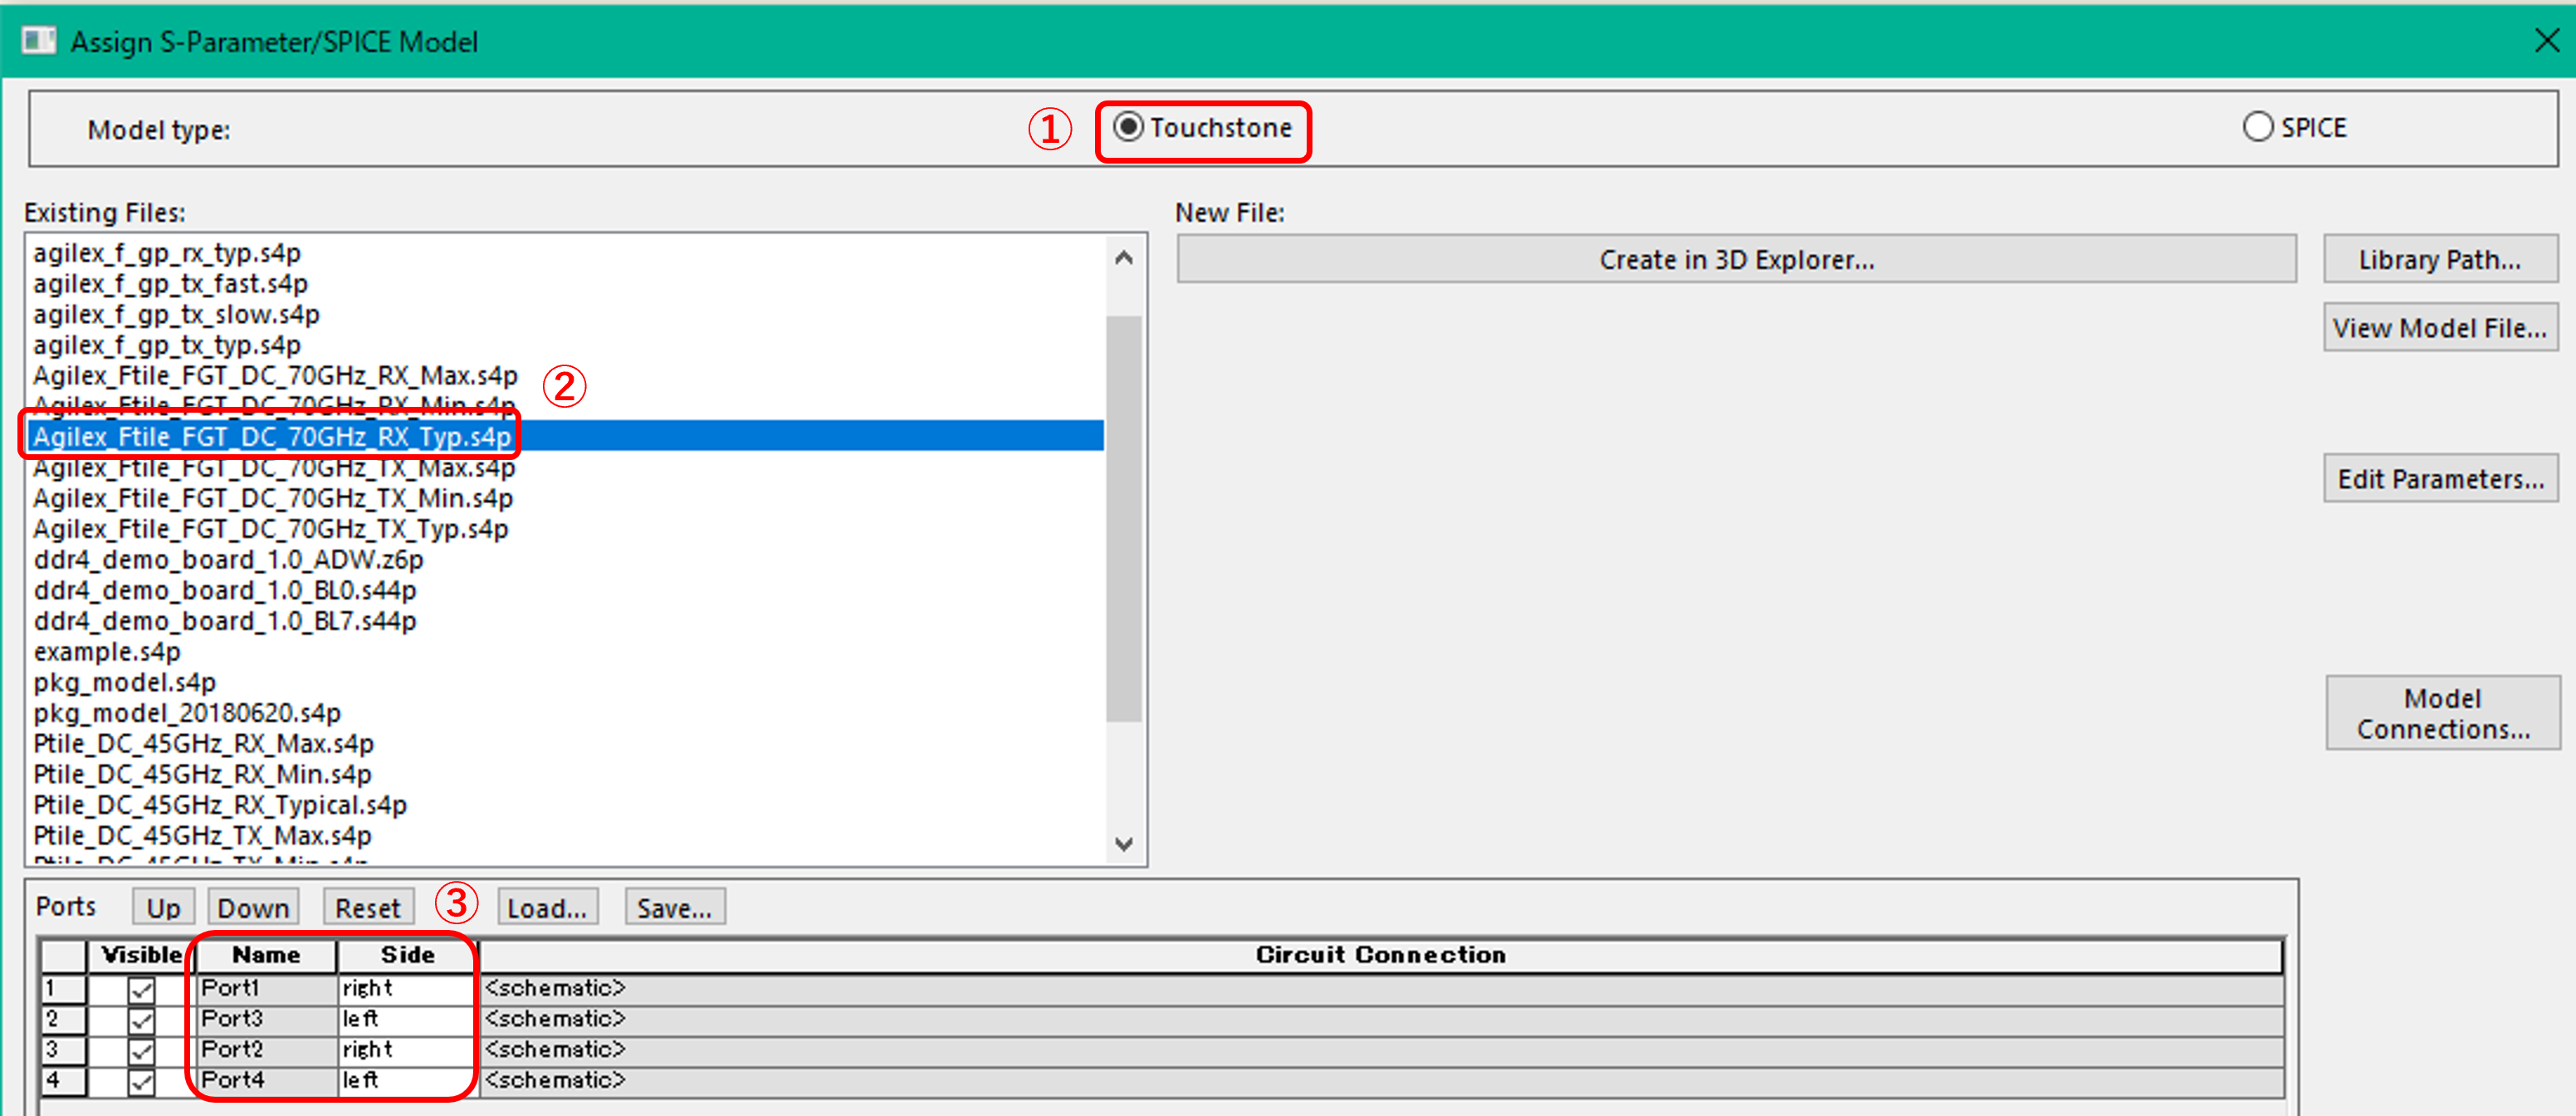
Task: Select Agilex_Ftile_FGT_DC_70GHz_RX_Max.s4p file
Action: click(275, 376)
